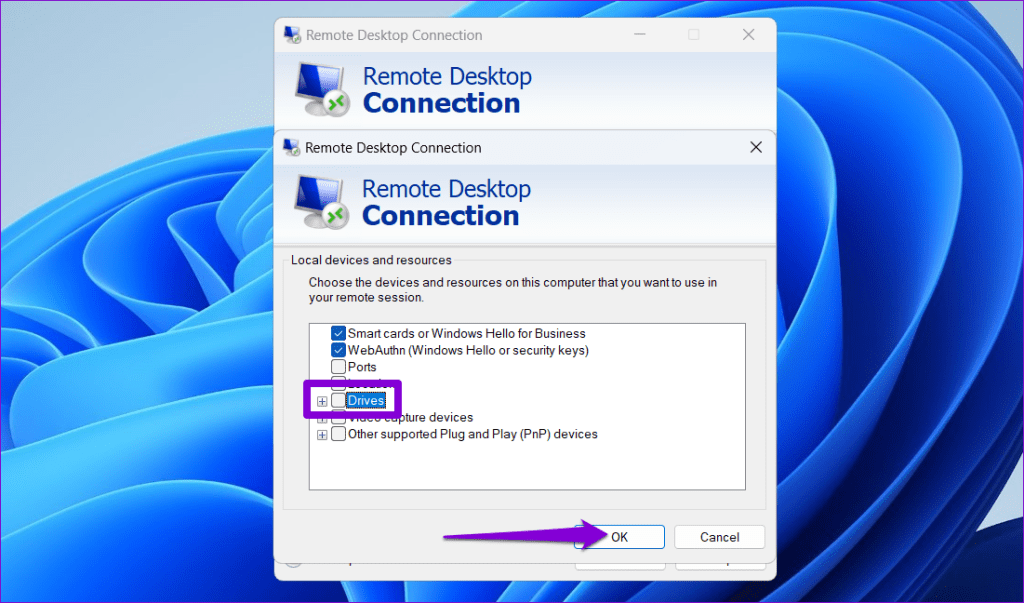Close the Local devices and resources dialog

coord(756,147)
